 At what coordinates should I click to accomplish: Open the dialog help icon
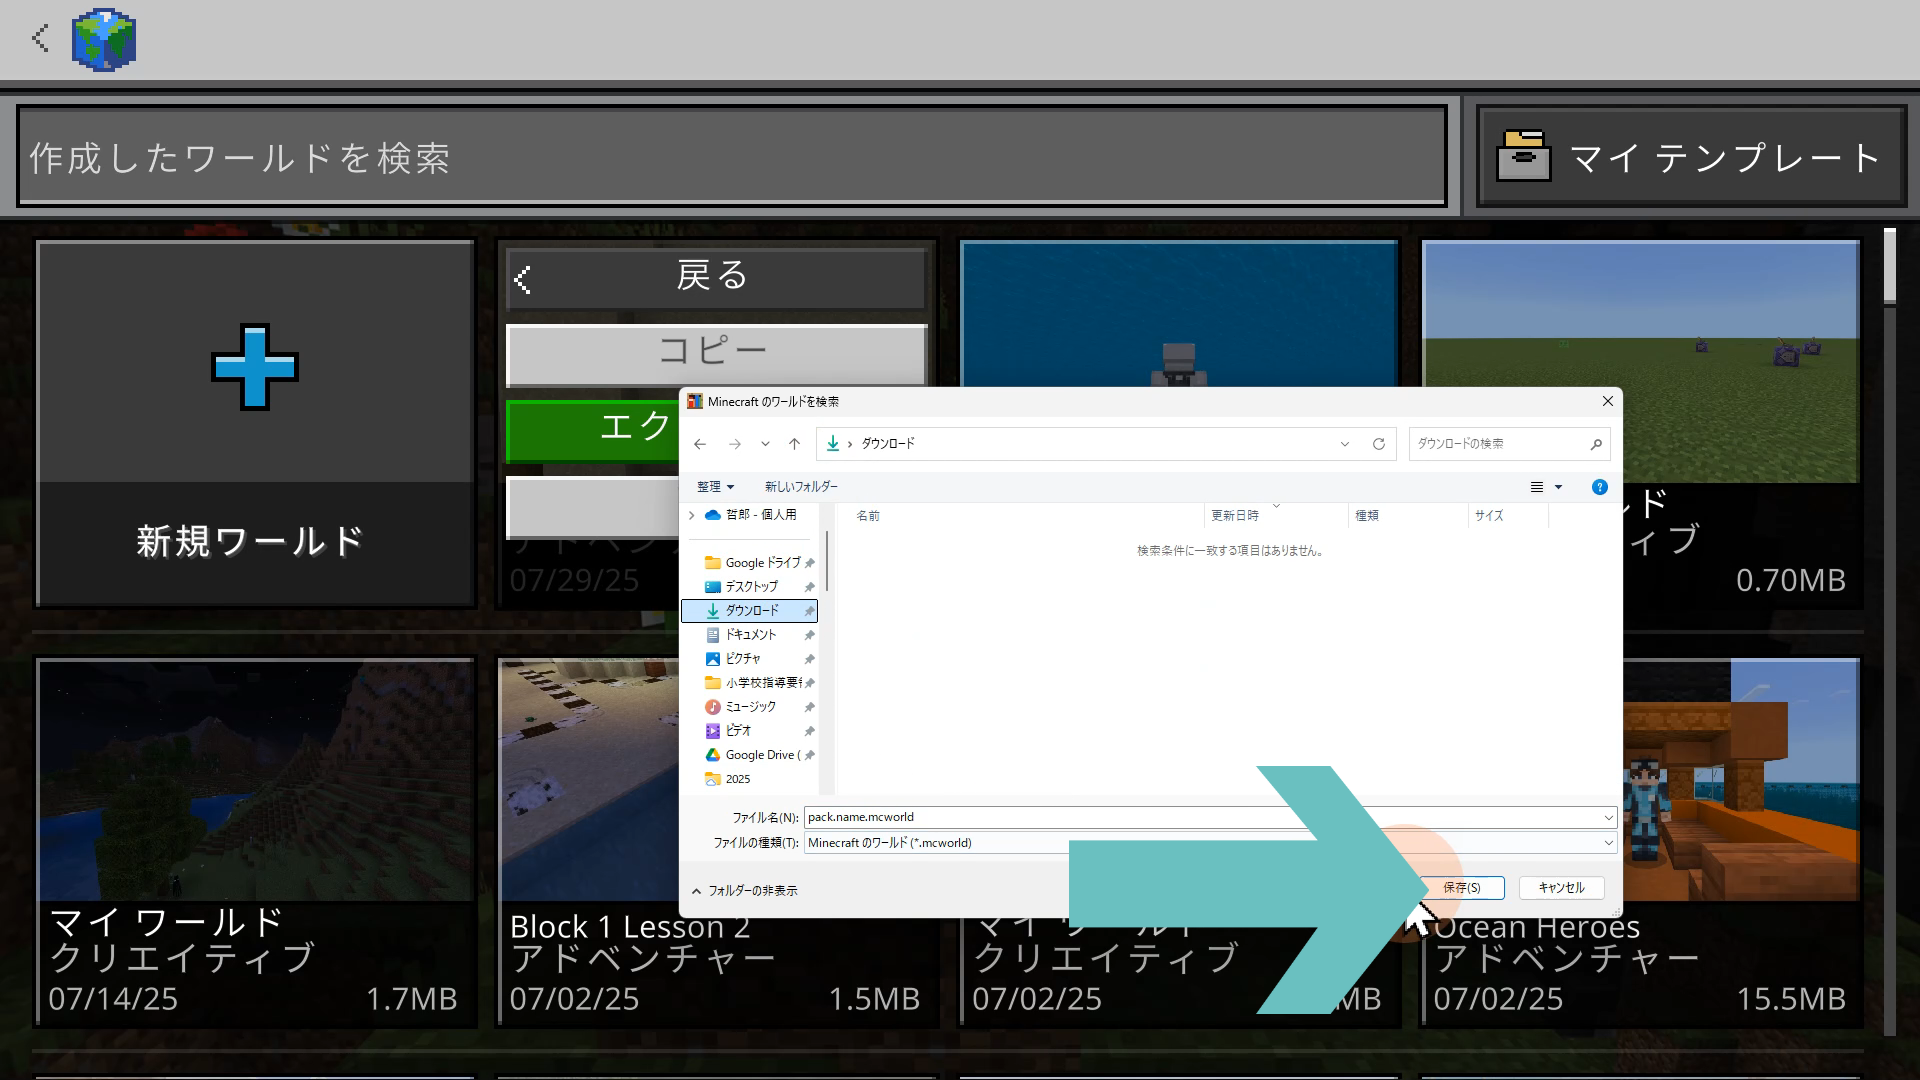1599,487
